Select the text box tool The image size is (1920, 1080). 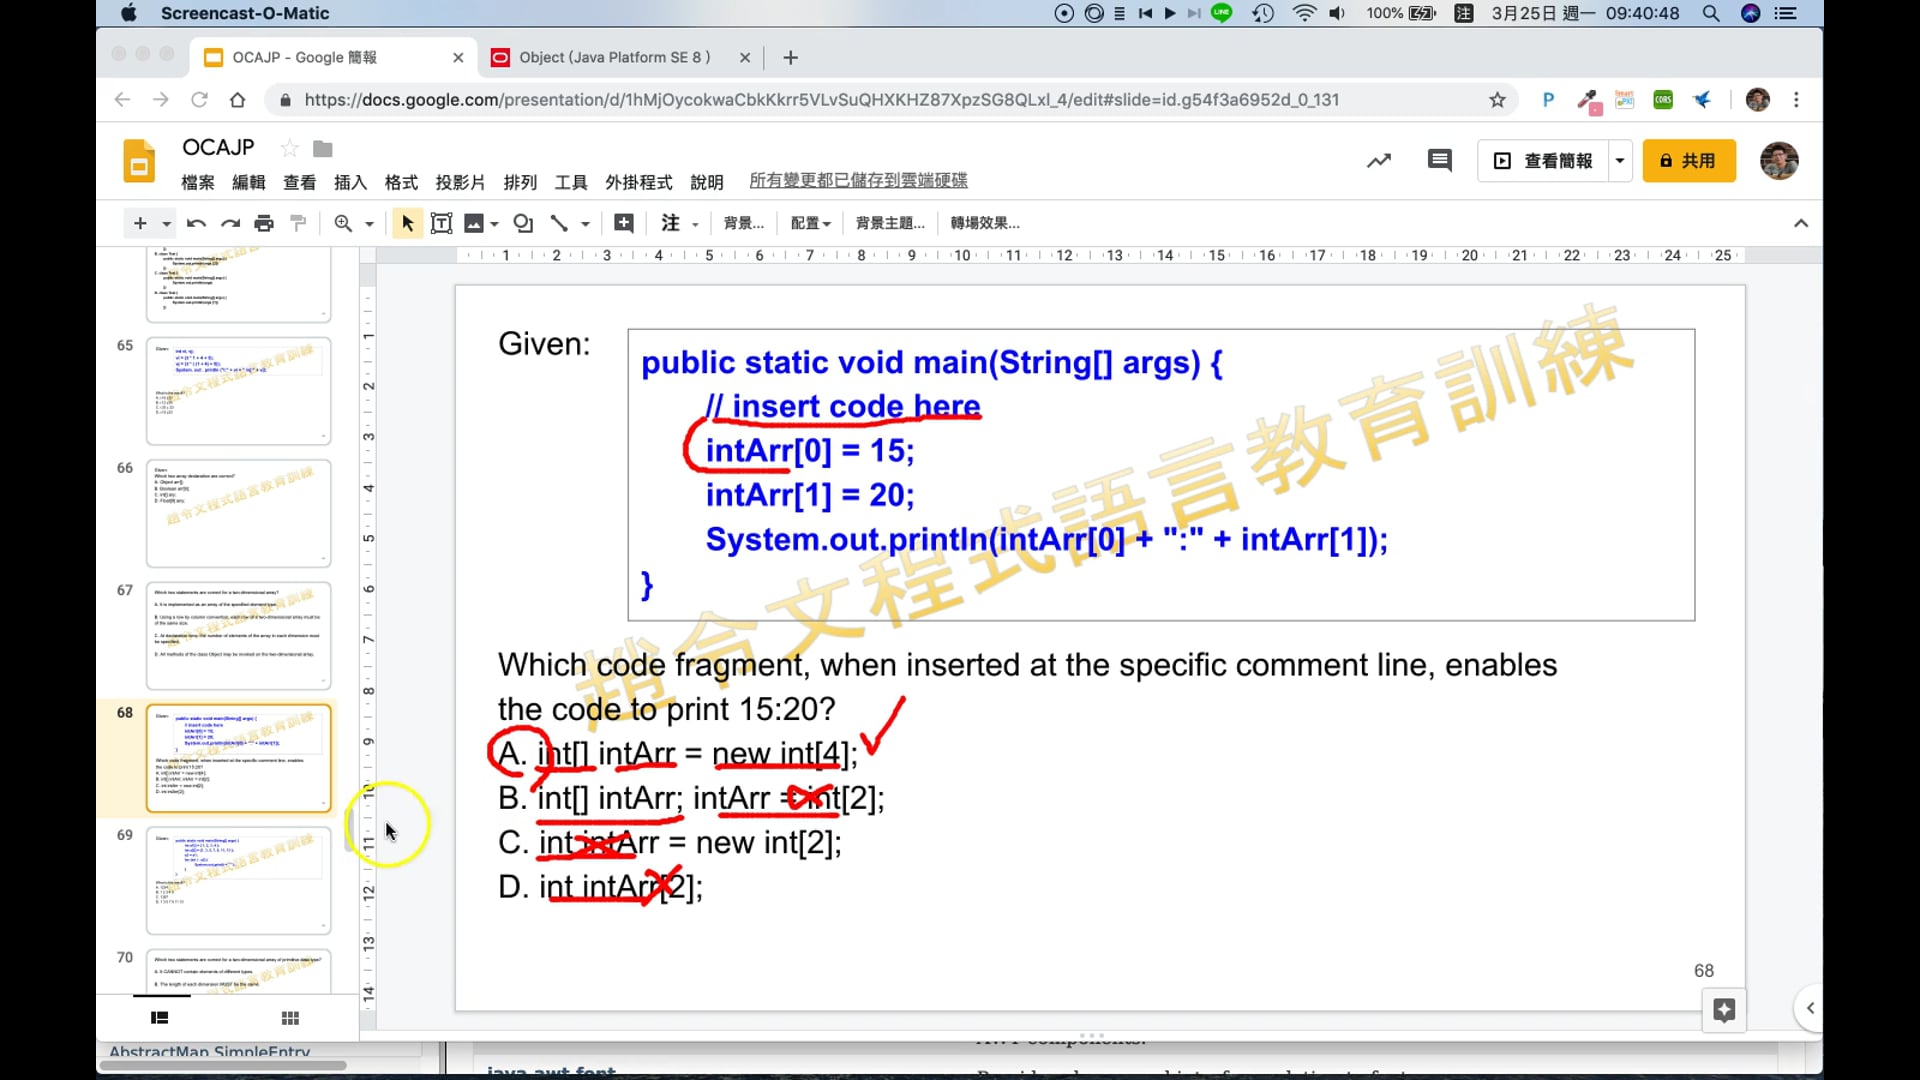tap(441, 223)
